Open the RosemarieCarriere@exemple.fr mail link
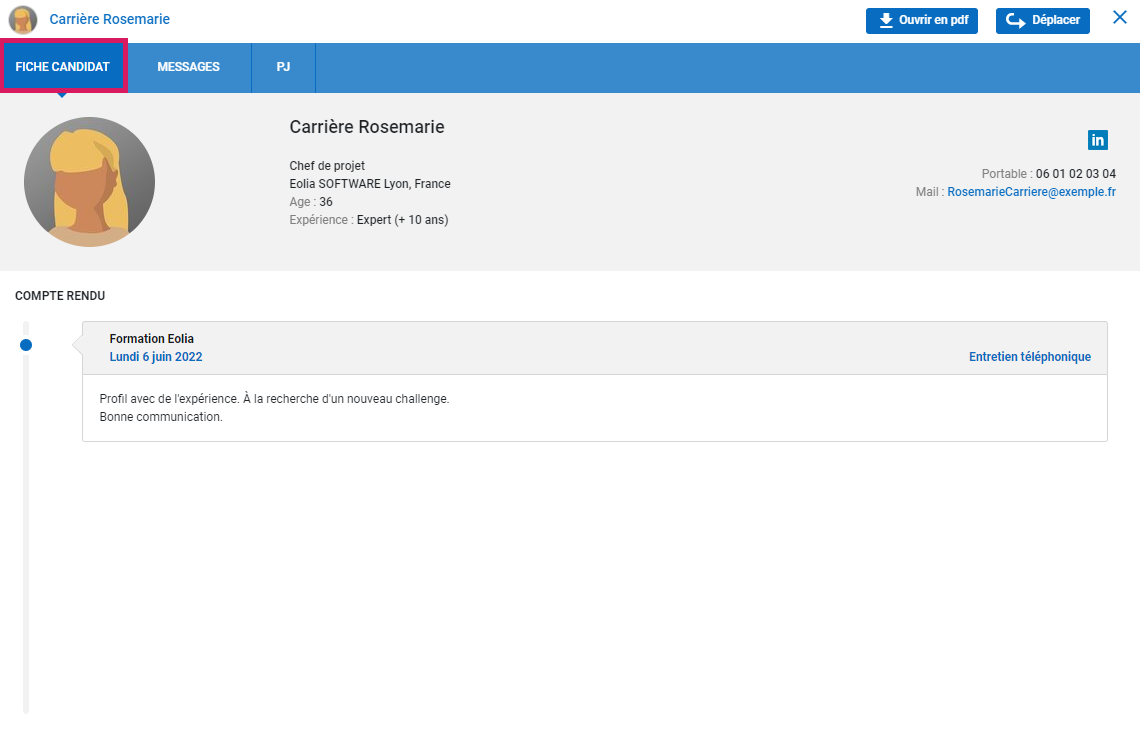Image resolution: width=1140 pixels, height=742 pixels. point(1031,192)
